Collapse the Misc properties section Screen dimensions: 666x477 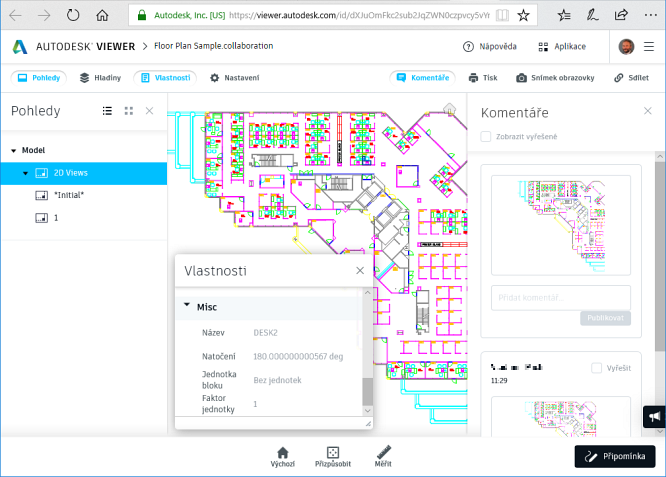[x=187, y=305]
